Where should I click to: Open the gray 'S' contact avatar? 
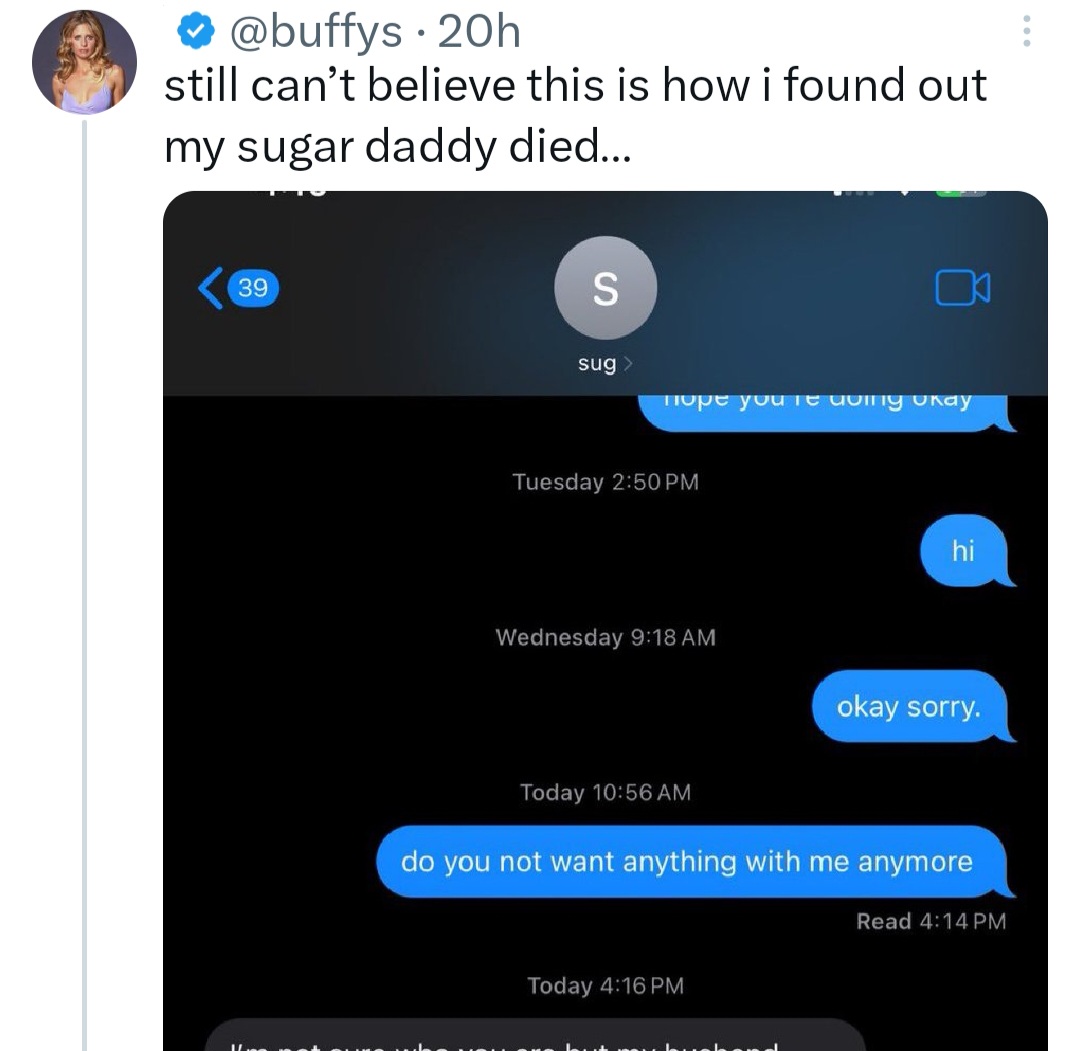point(604,287)
